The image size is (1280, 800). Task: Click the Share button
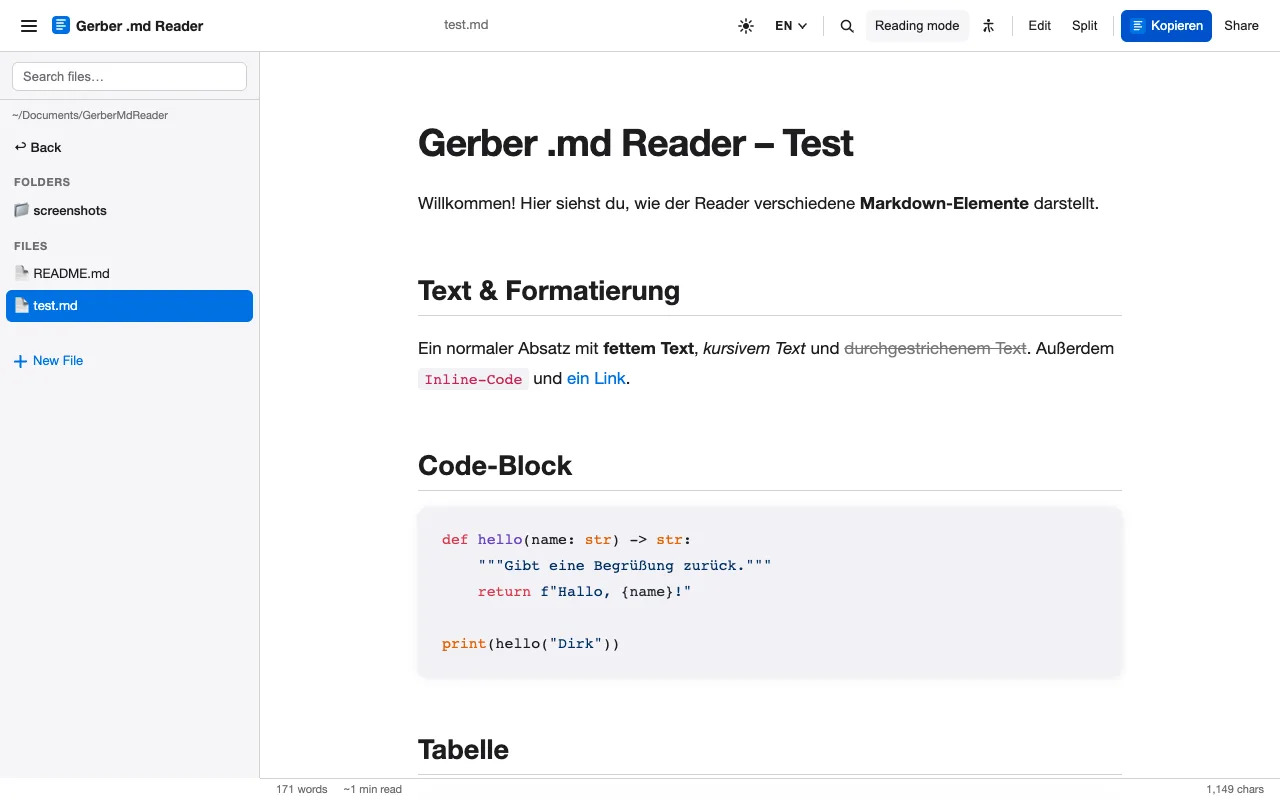click(x=1241, y=26)
